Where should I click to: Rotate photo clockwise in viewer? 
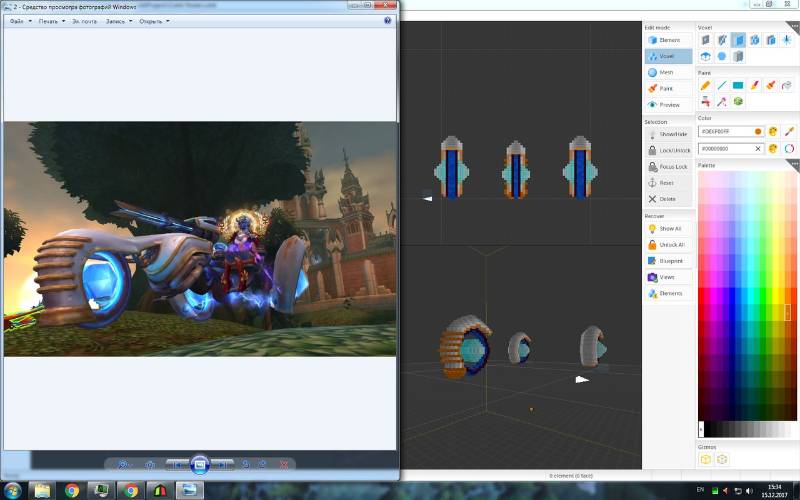(x=263, y=465)
